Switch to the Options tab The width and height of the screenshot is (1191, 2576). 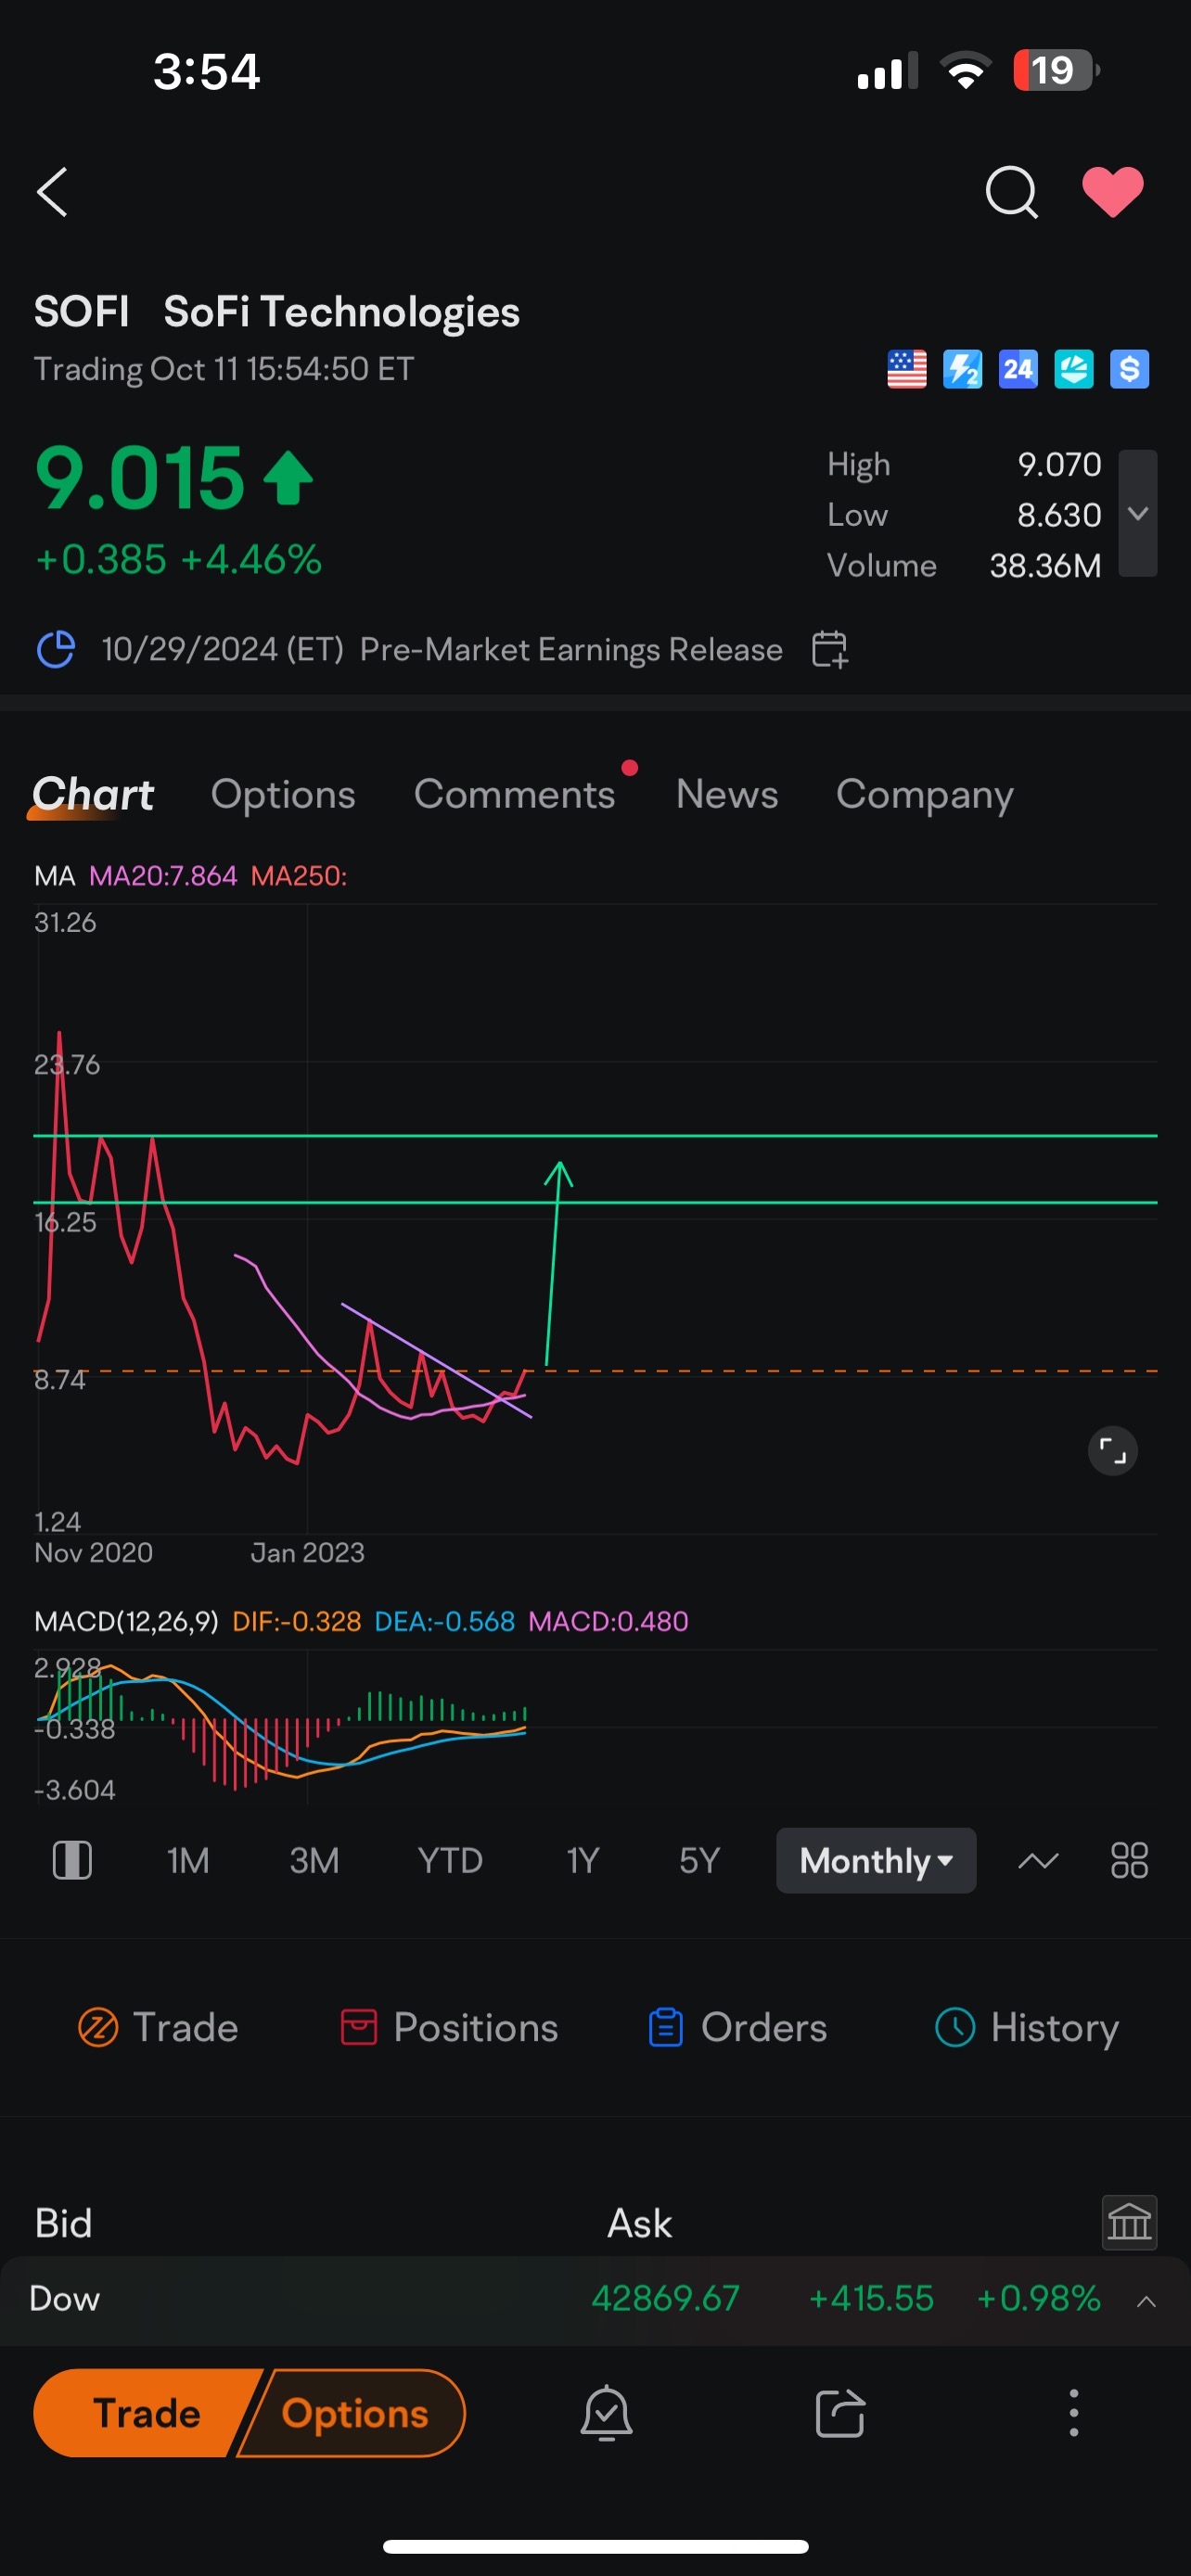283,794
